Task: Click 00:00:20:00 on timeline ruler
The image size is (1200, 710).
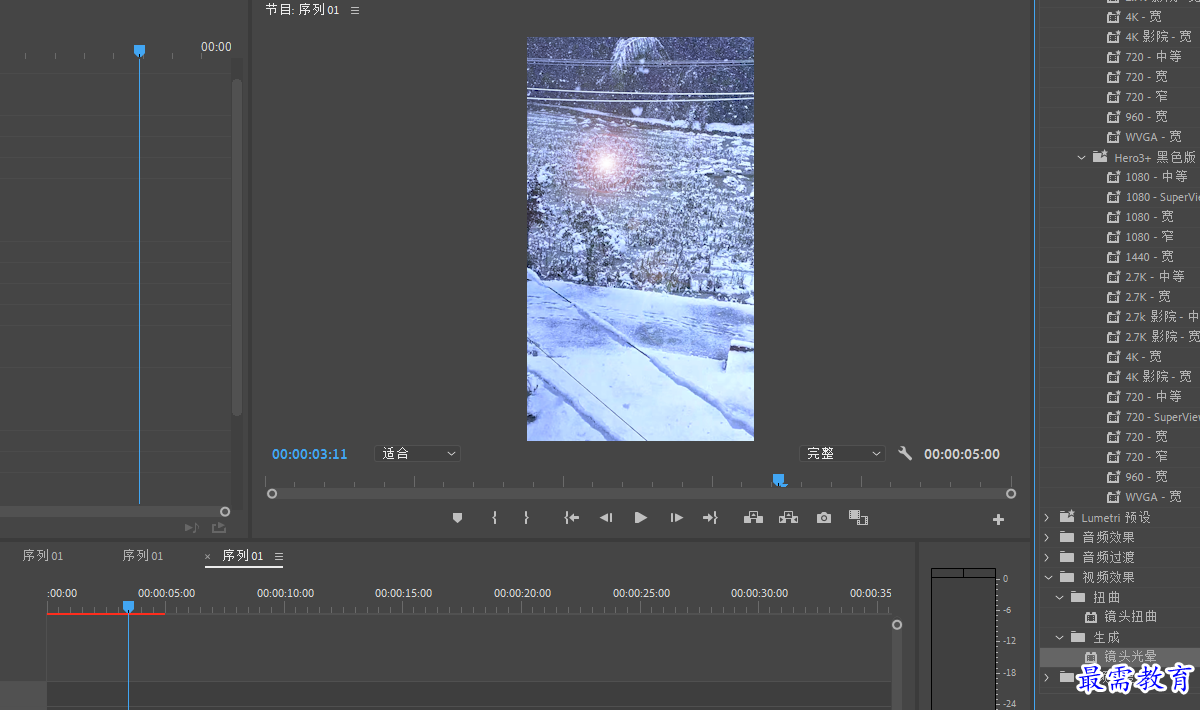Action: pyautogui.click(x=522, y=593)
